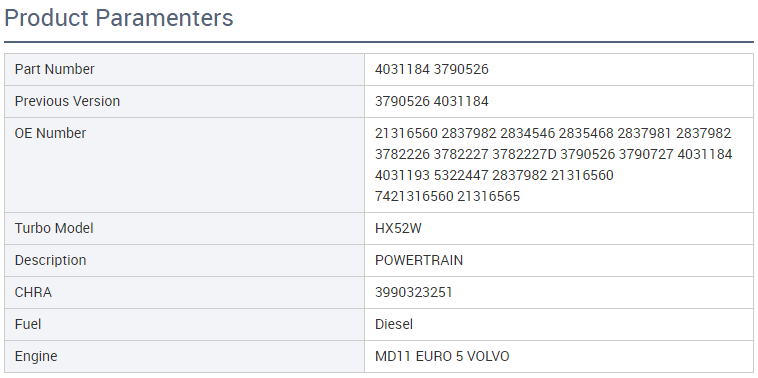This screenshot has height=378, width=758.
Task: Click OE number 7421316560 in the last line
Action: (x=414, y=197)
